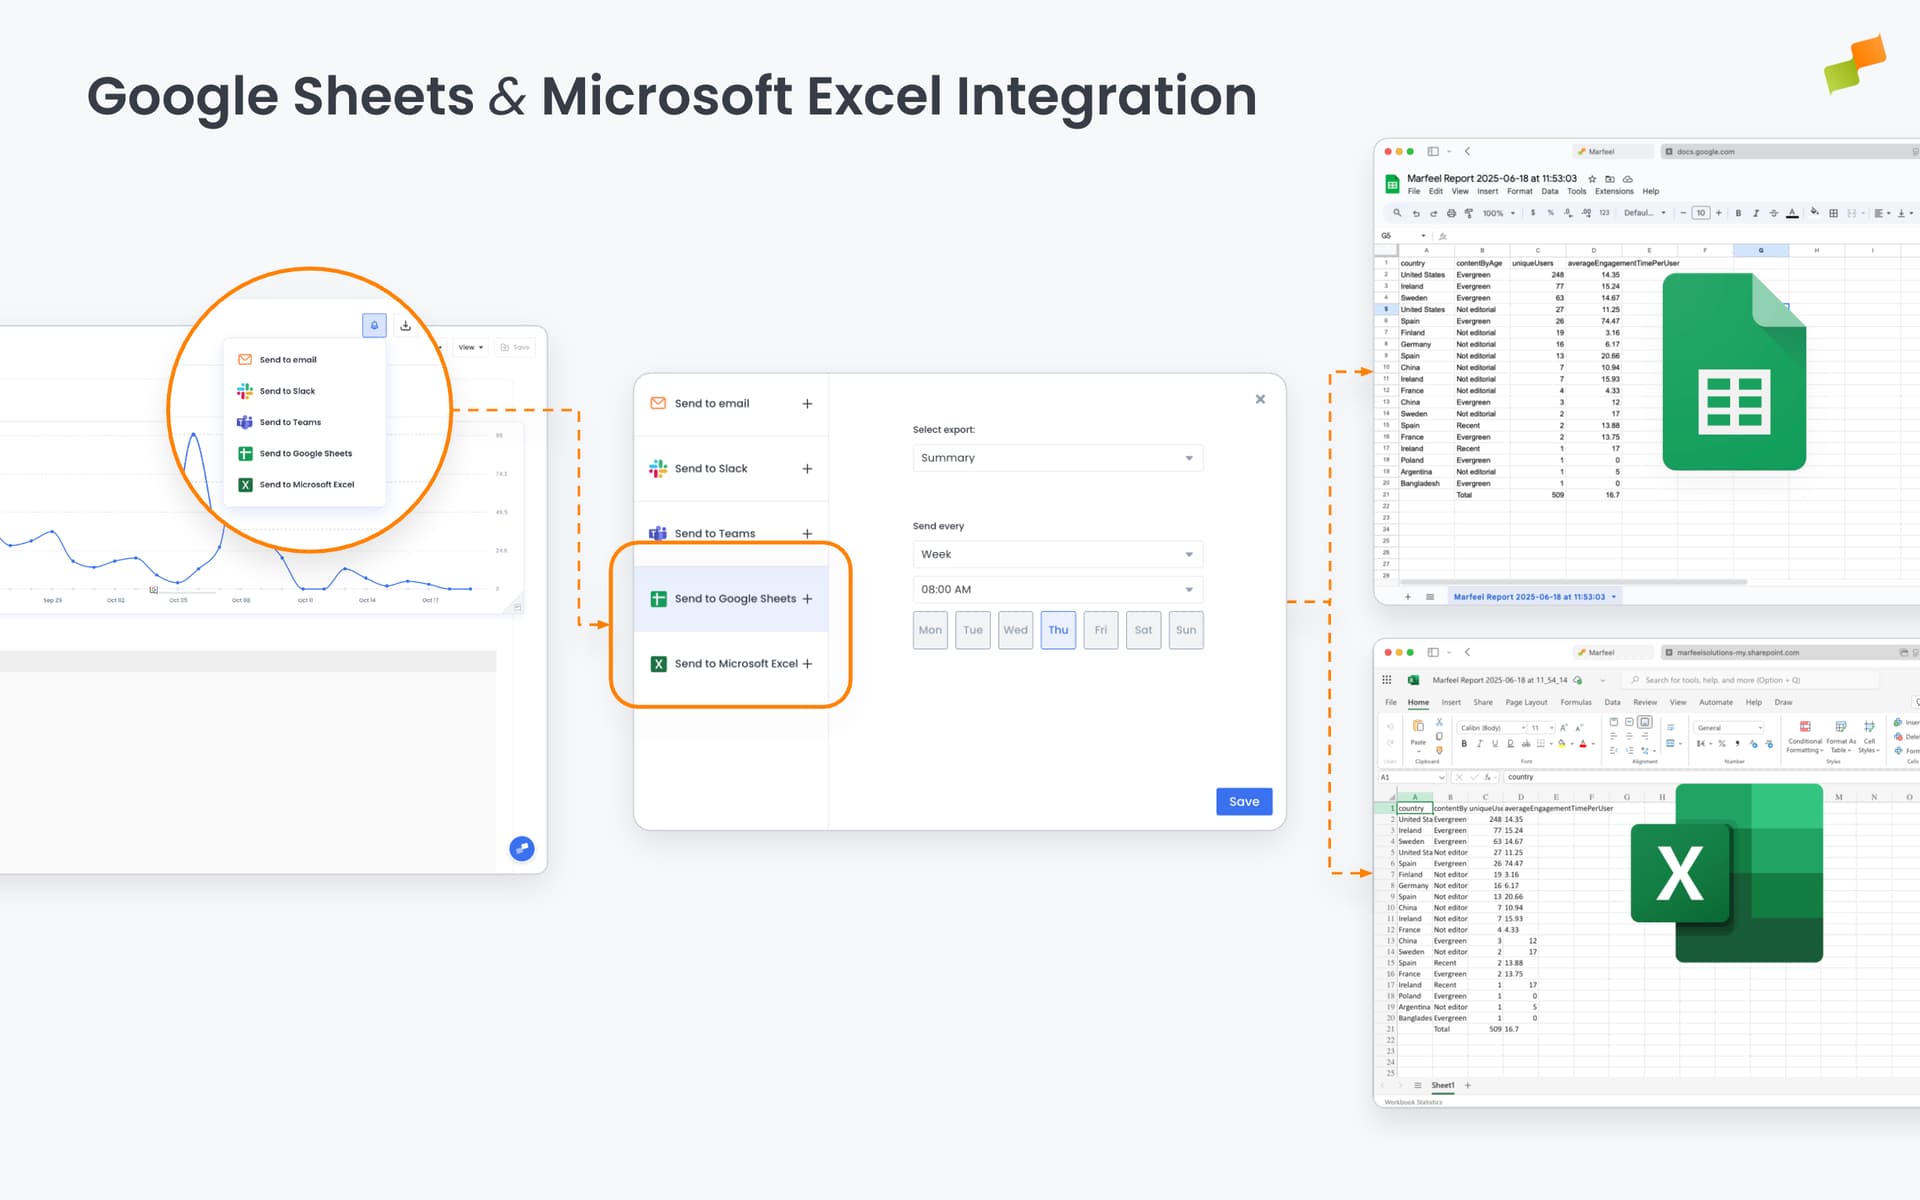
Task: Click the Marfeel chat bubble button
Action: tap(521, 848)
